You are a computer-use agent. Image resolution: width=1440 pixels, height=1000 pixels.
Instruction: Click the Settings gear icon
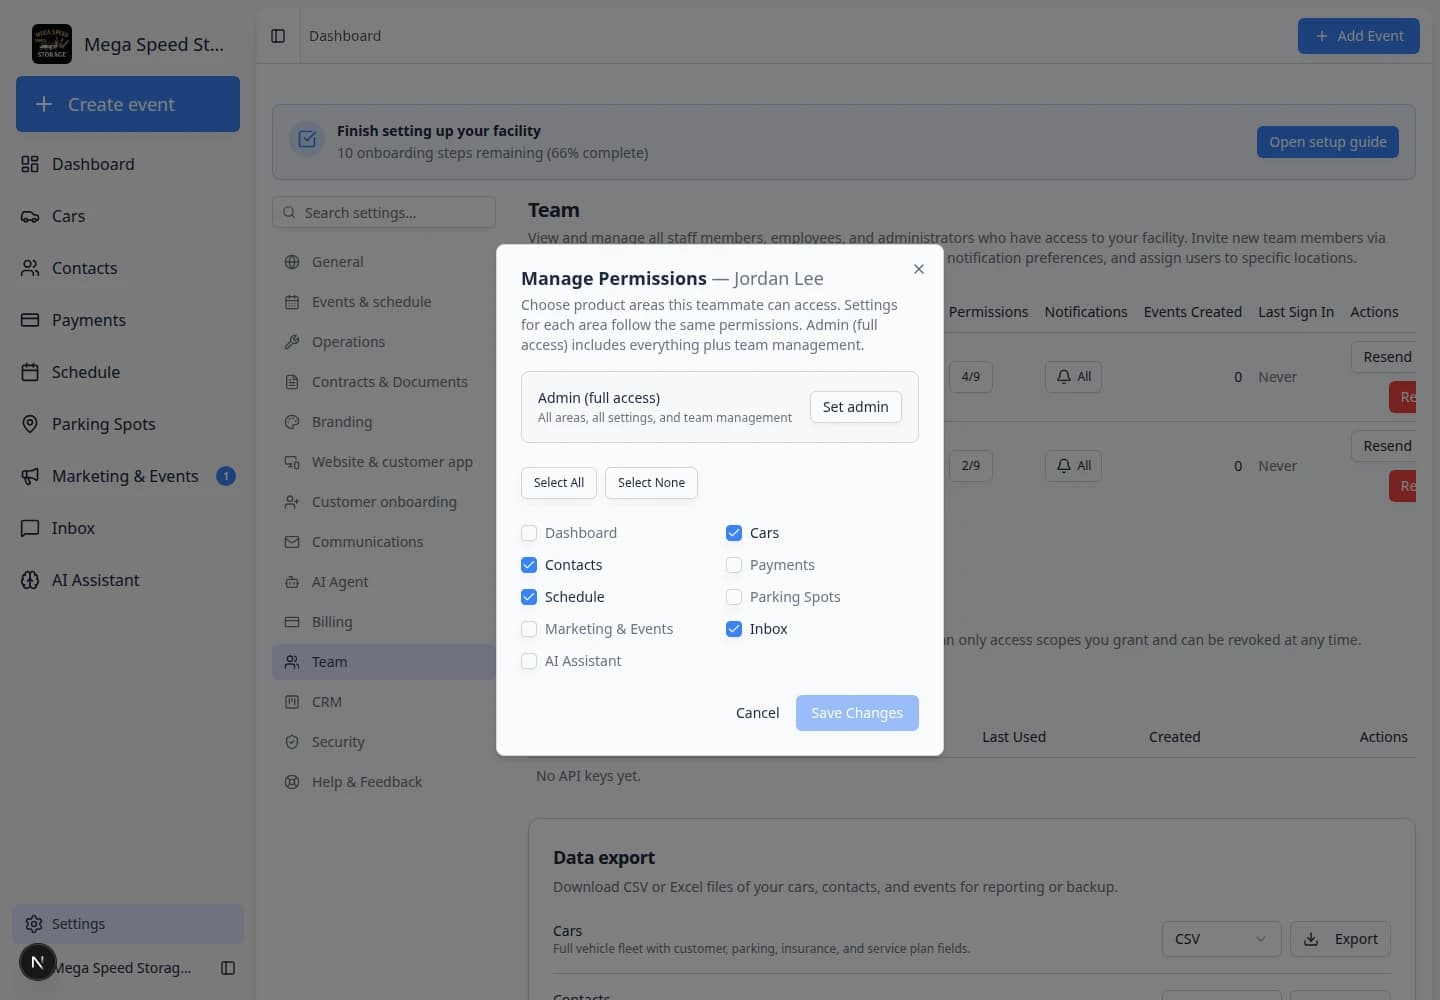click(34, 924)
